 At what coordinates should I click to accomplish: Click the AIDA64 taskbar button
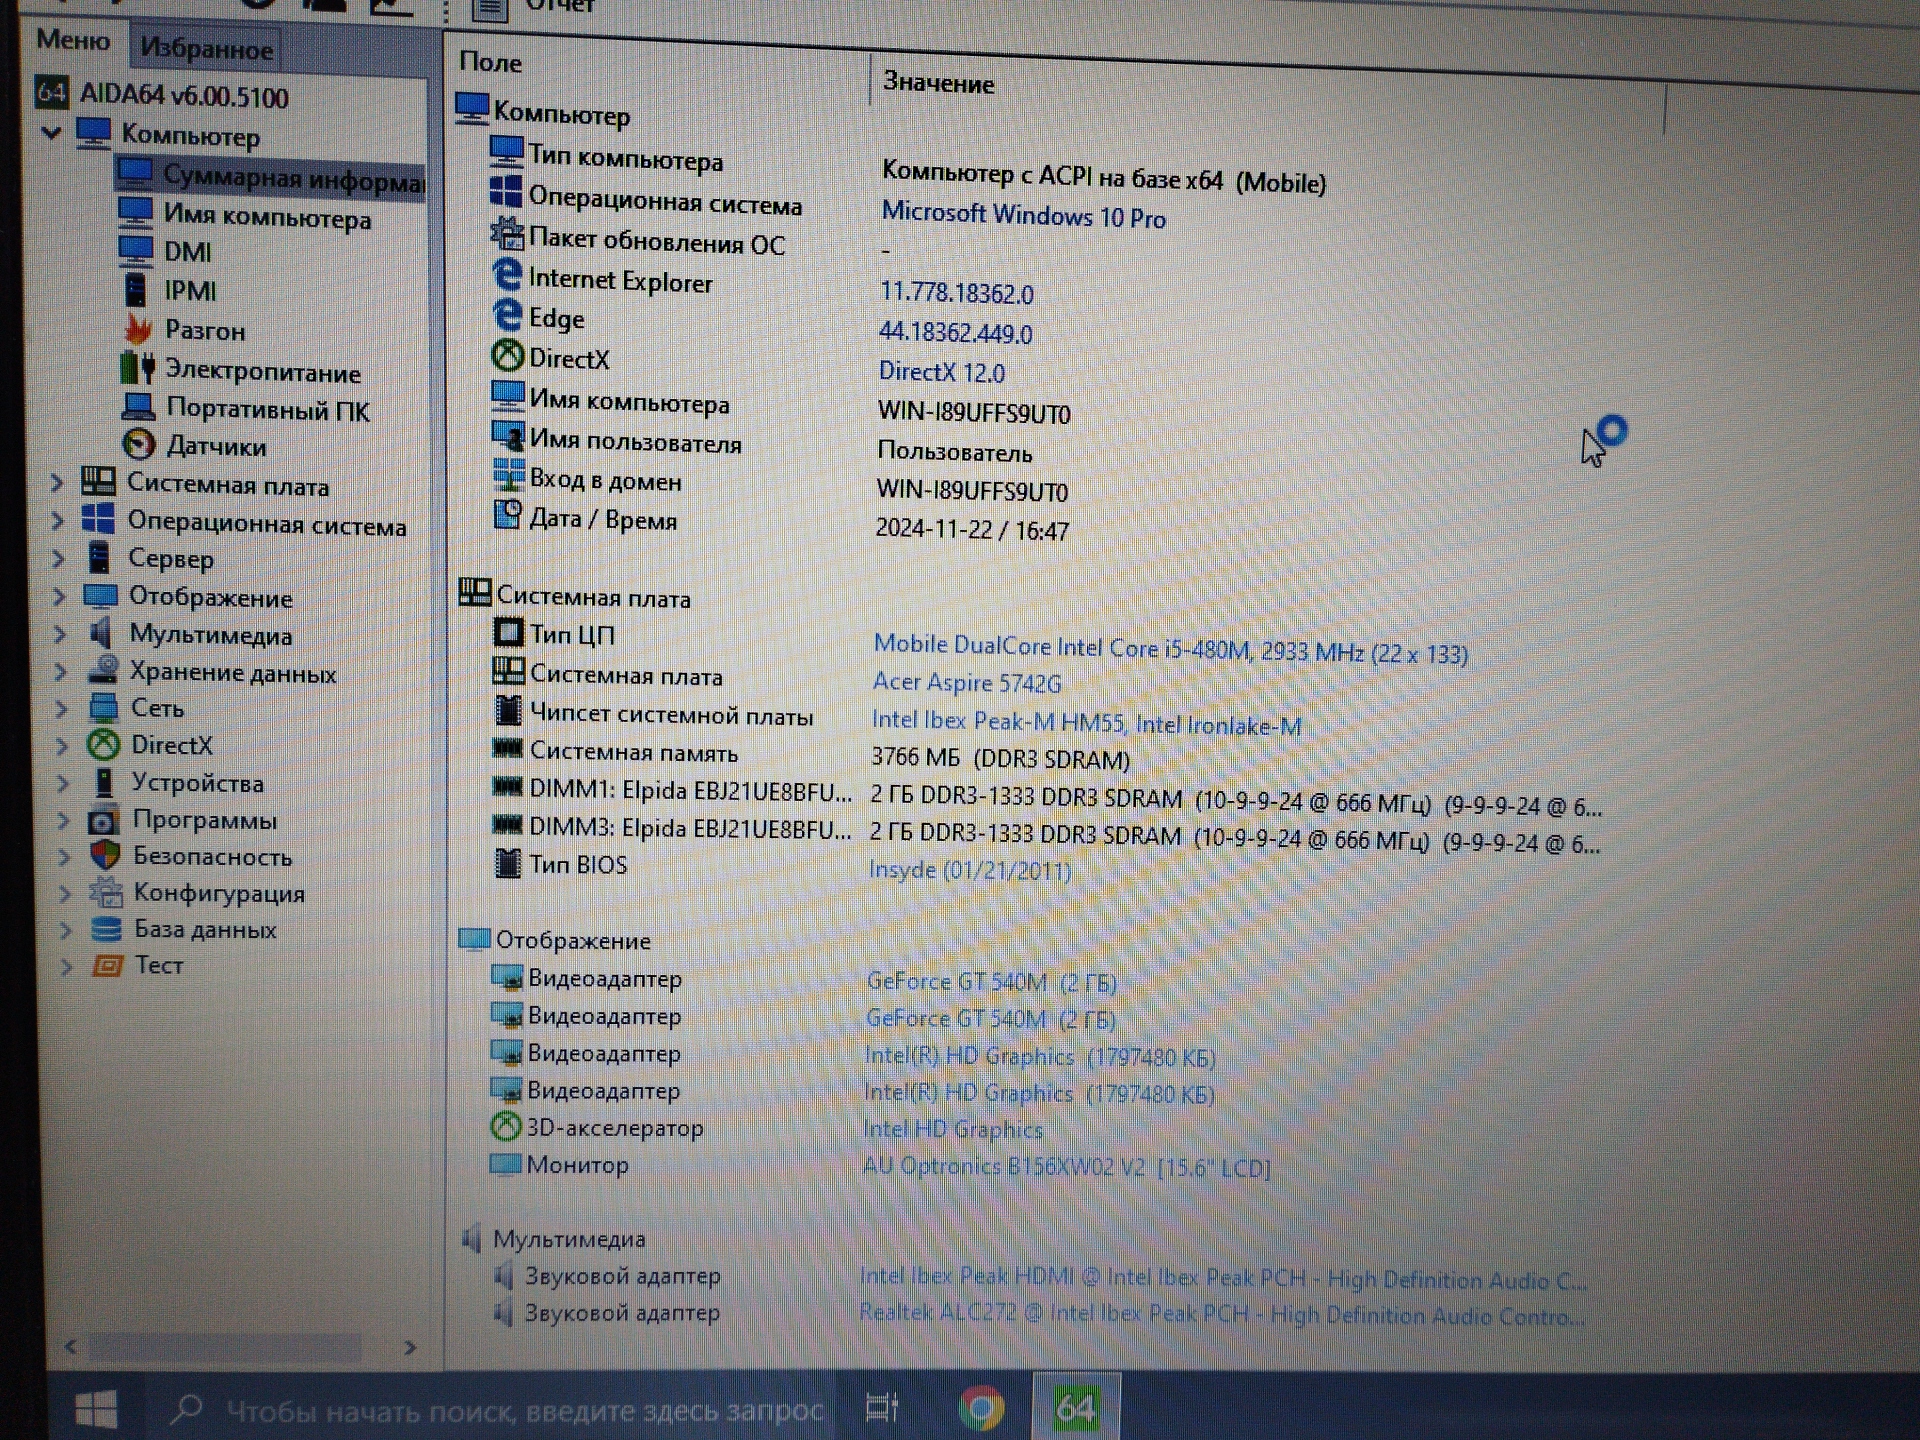point(1076,1407)
